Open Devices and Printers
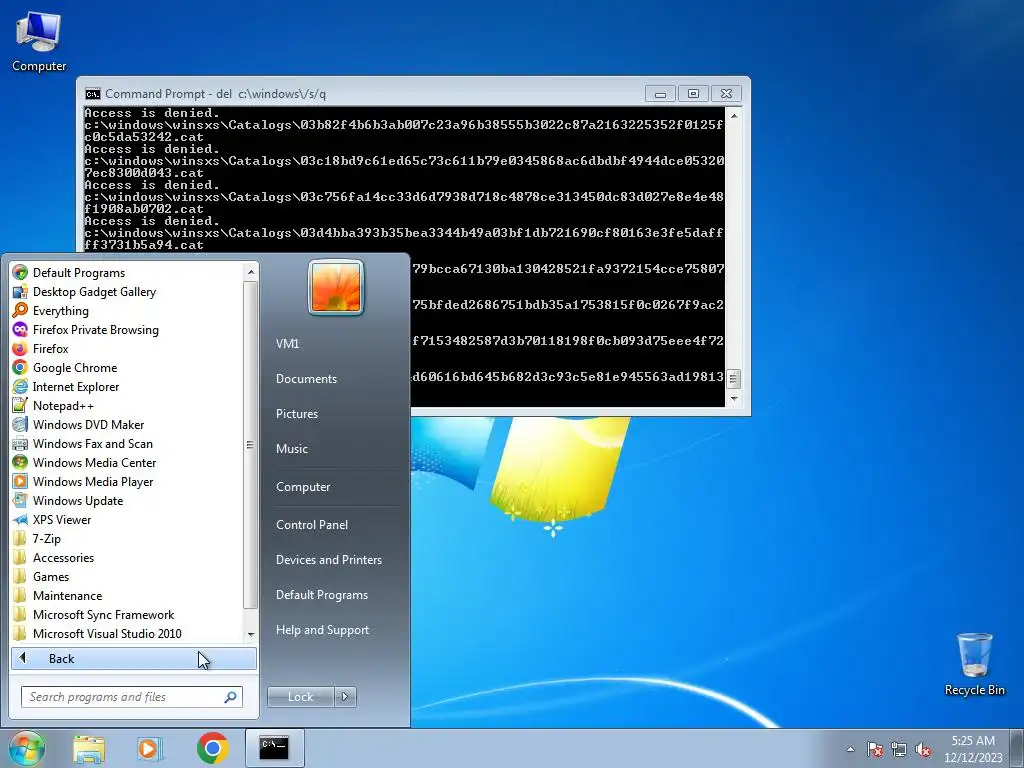1024x768 pixels. (x=328, y=560)
